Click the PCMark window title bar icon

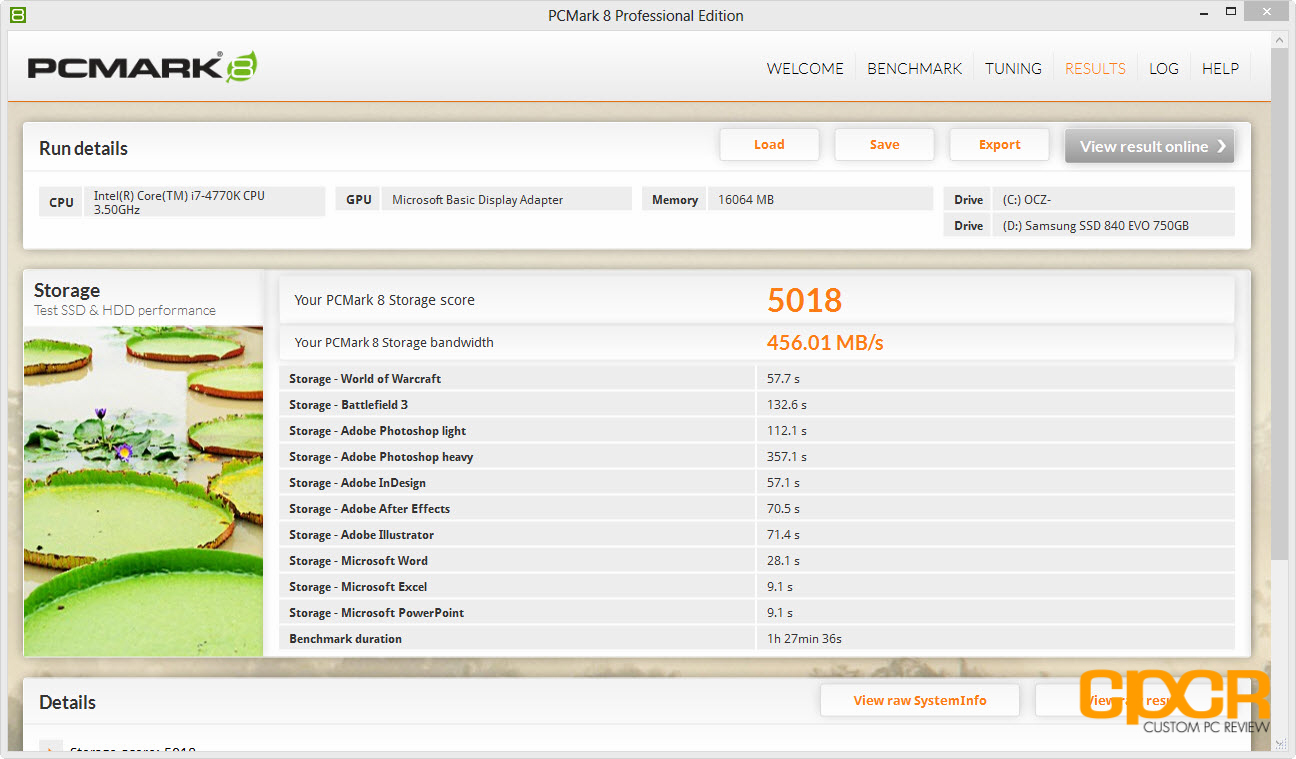18,15
